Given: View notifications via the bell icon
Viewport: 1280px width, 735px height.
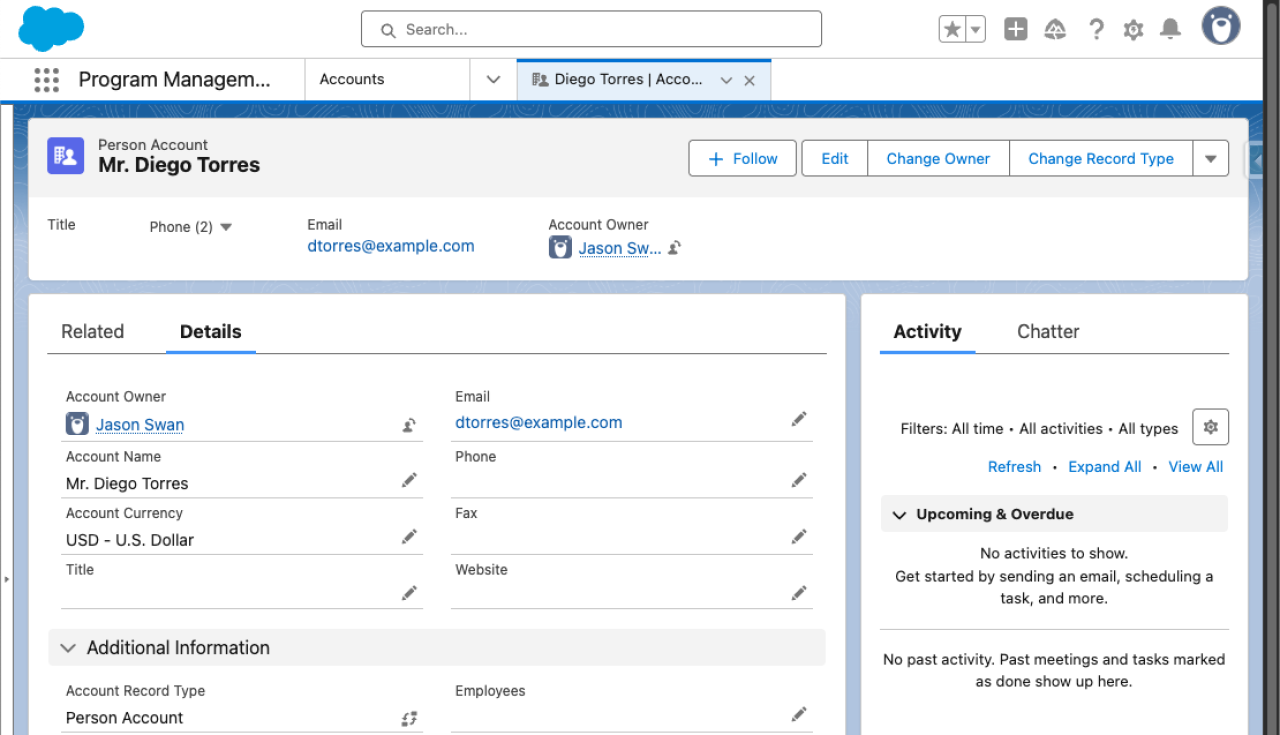Looking at the screenshot, I should coord(1170,29).
